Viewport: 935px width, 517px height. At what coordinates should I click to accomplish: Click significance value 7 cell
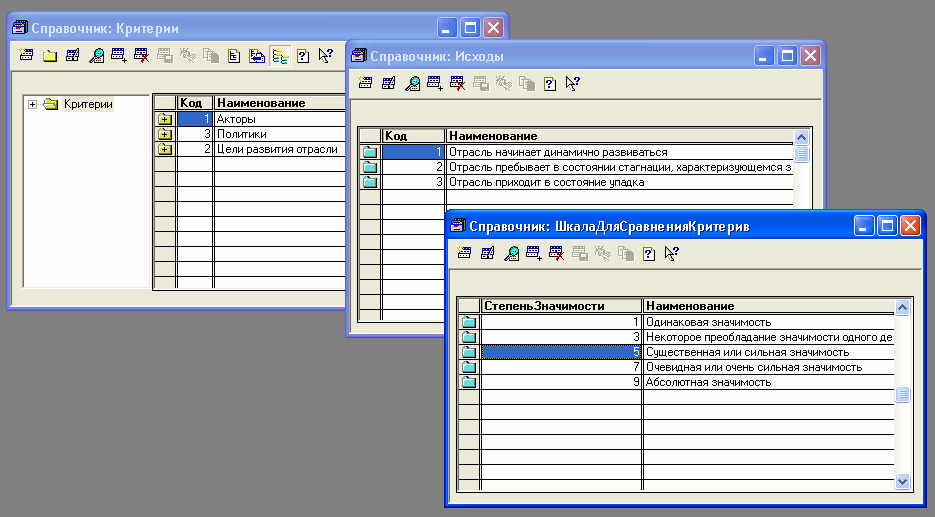(x=561, y=367)
